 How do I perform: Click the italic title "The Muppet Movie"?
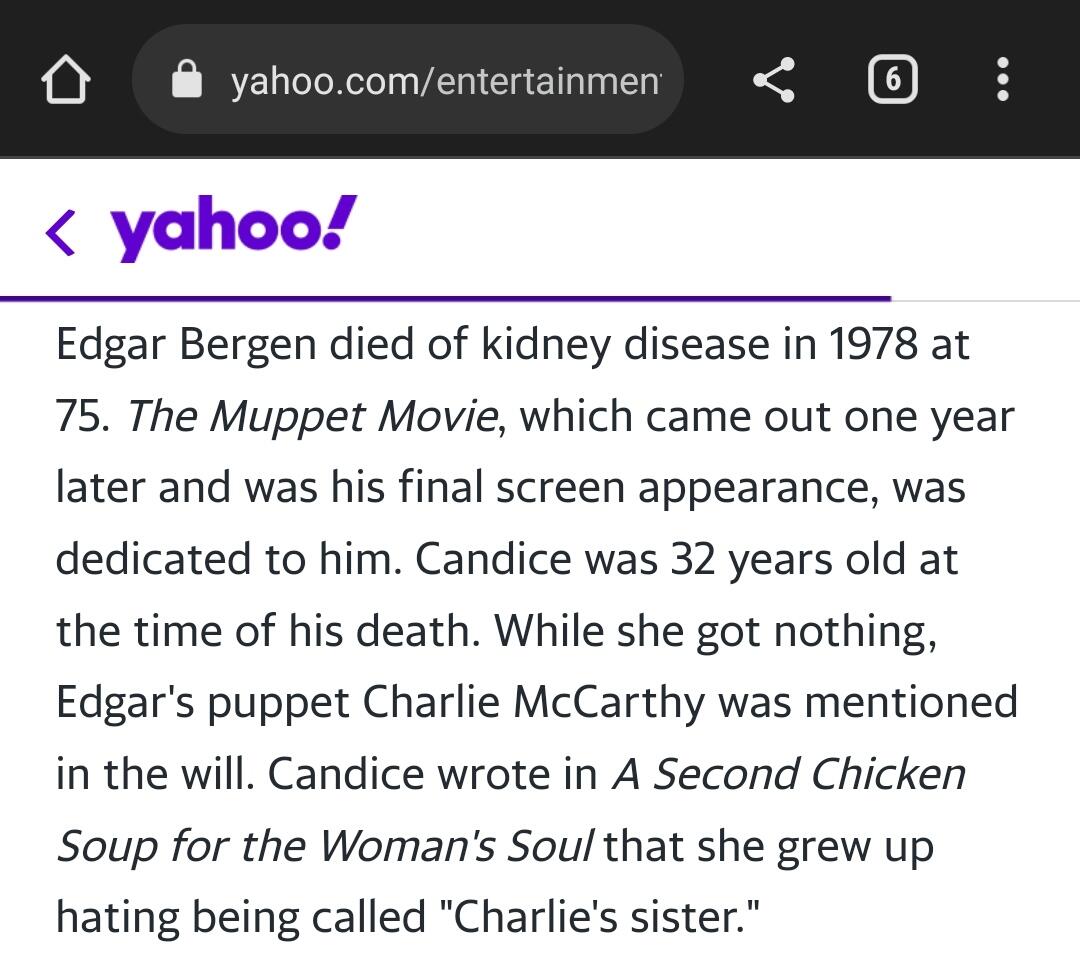(x=312, y=416)
